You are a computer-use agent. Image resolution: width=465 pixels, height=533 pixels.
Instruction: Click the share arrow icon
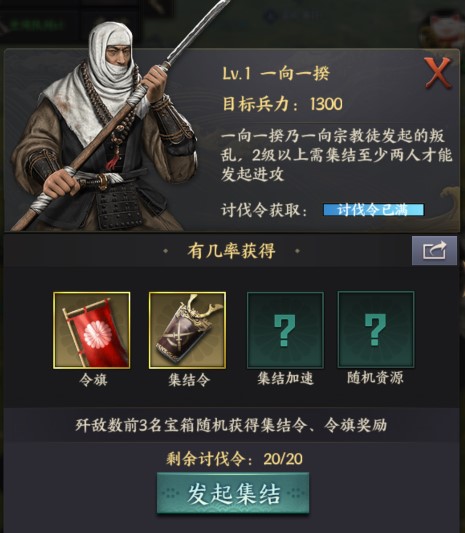click(434, 251)
